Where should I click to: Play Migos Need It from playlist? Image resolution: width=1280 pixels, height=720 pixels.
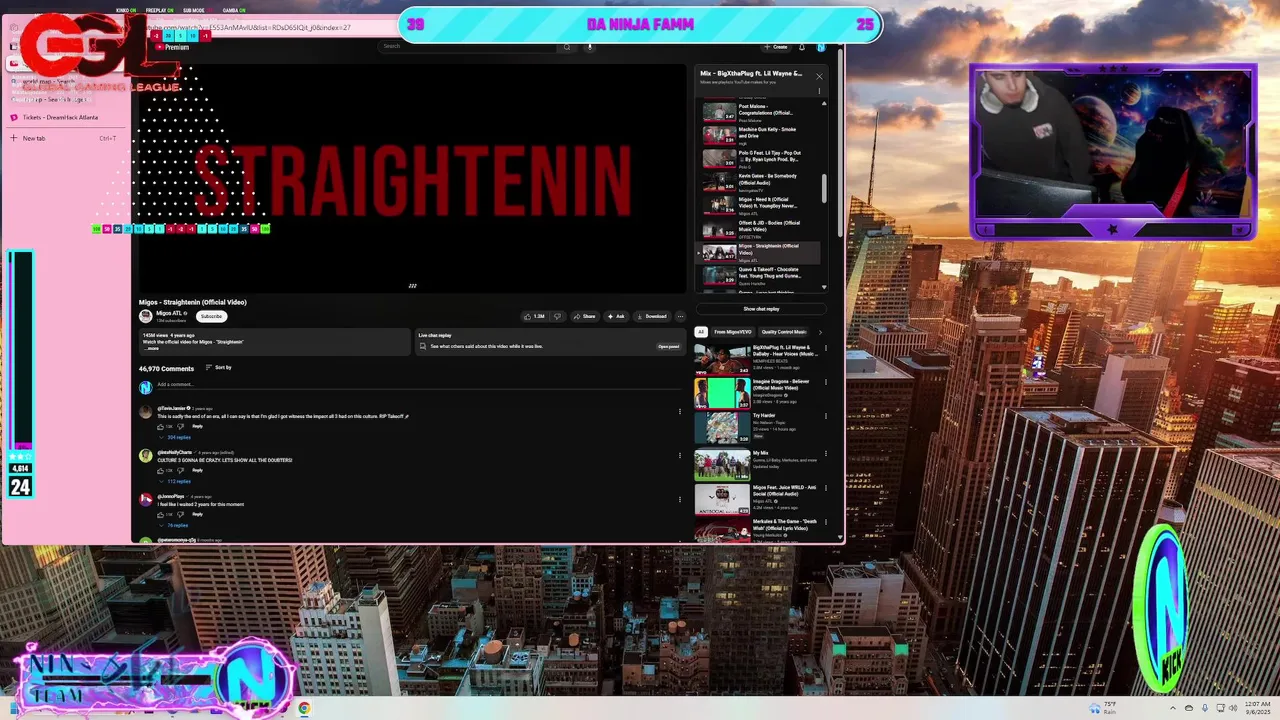759,205
